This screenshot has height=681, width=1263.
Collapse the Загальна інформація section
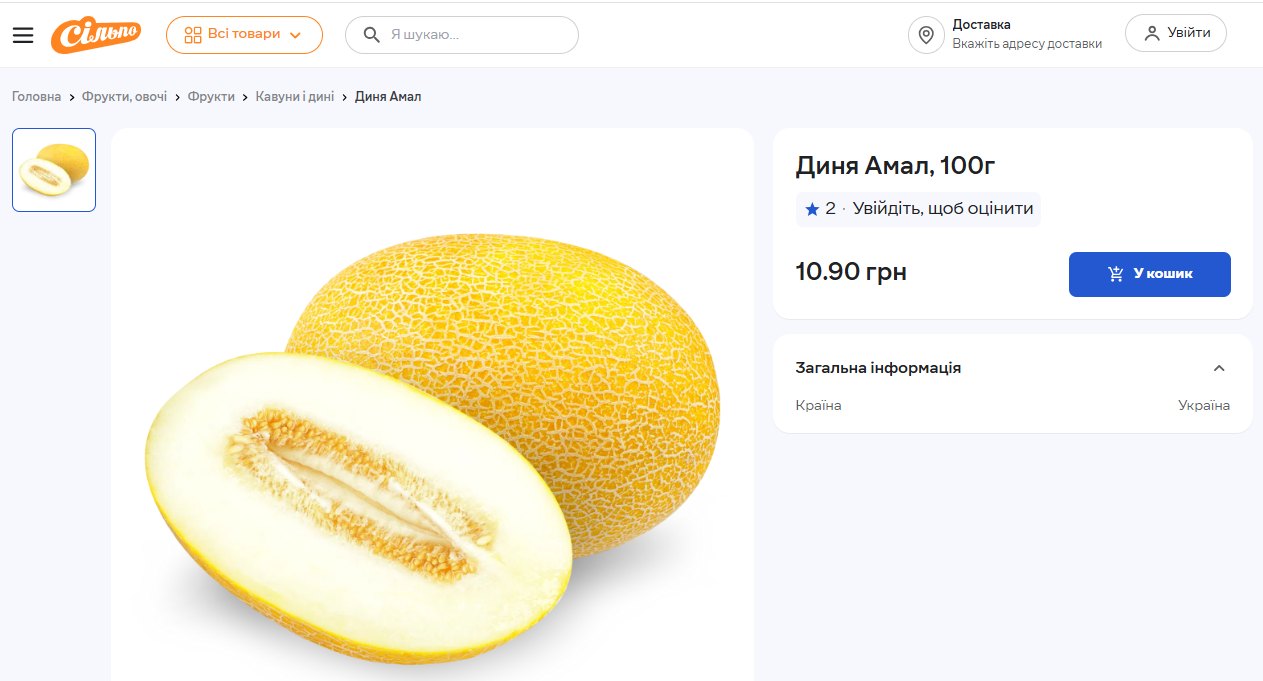tap(1218, 368)
